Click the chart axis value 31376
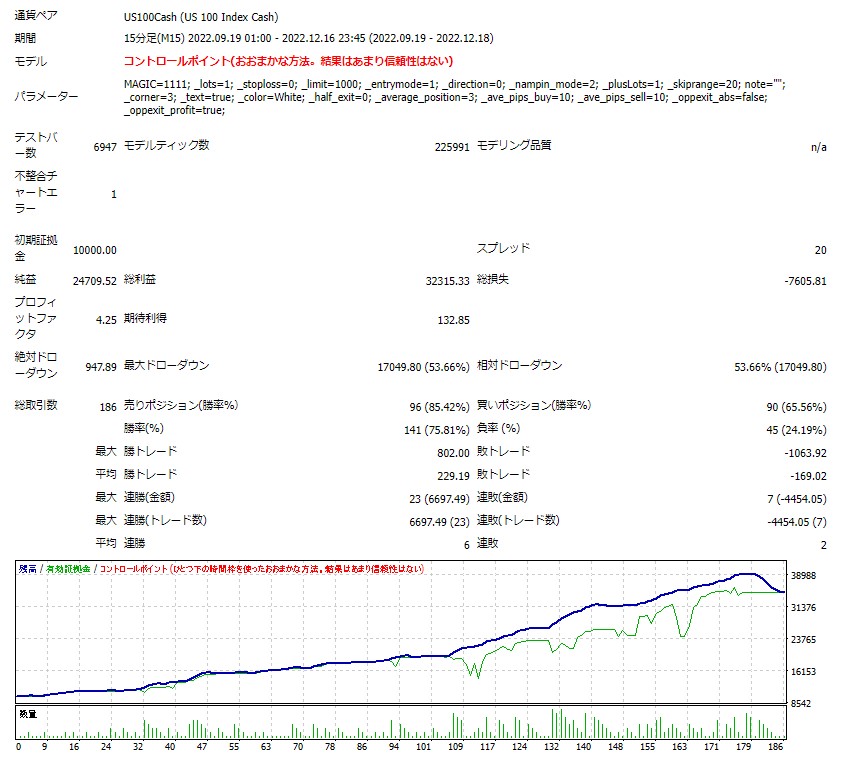The width and height of the screenshot is (851, 757). (803, 608)
